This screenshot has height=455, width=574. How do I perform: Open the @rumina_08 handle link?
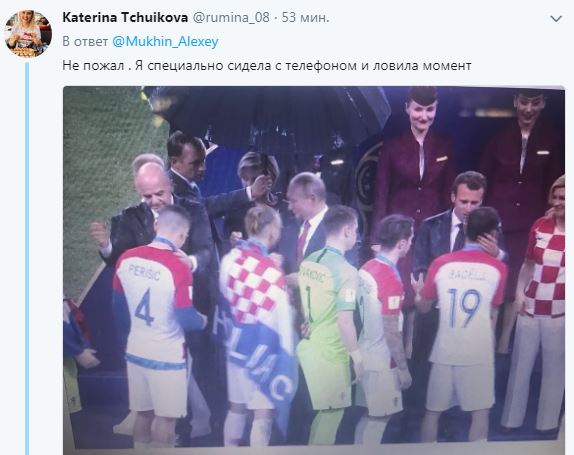[x=231, y=17]
